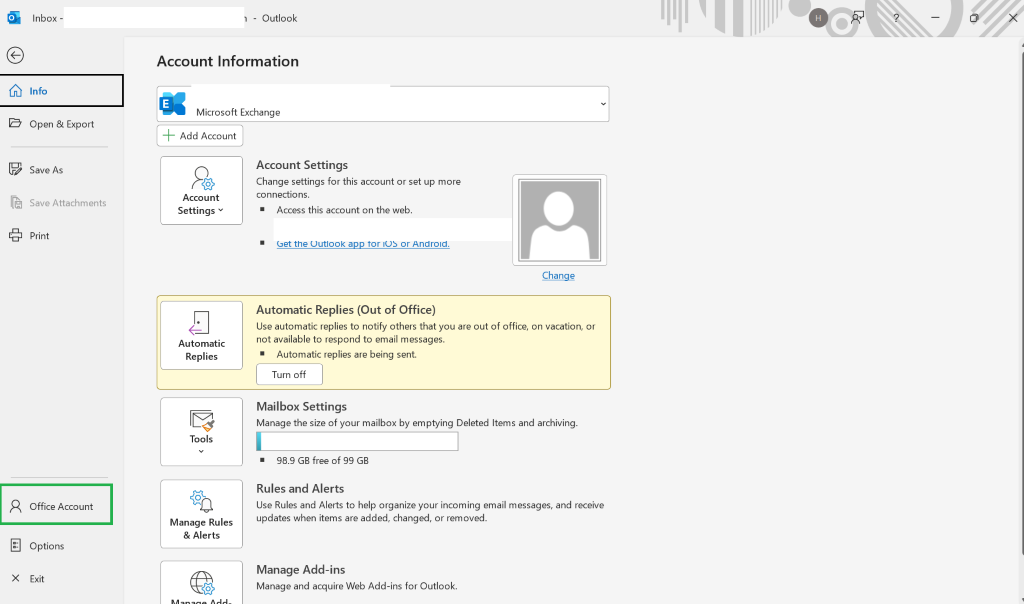1024x604 pixels.
Task: Open the Open & Export menu item
Action: point(61,124)
